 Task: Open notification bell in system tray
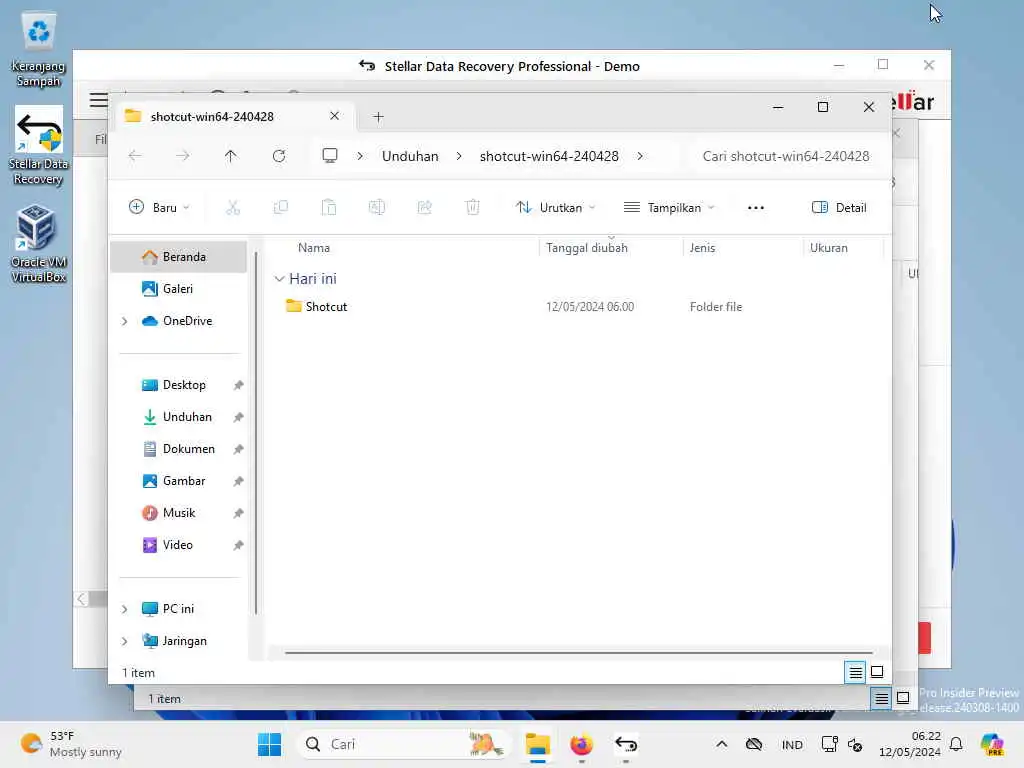coord(956,744)
